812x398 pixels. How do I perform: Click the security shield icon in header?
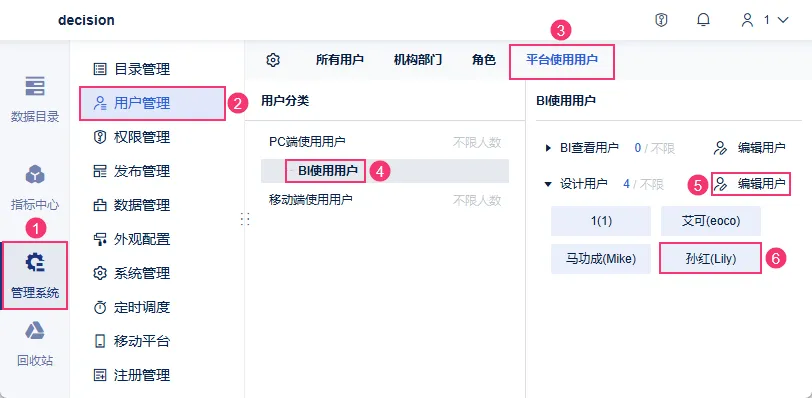661,20
